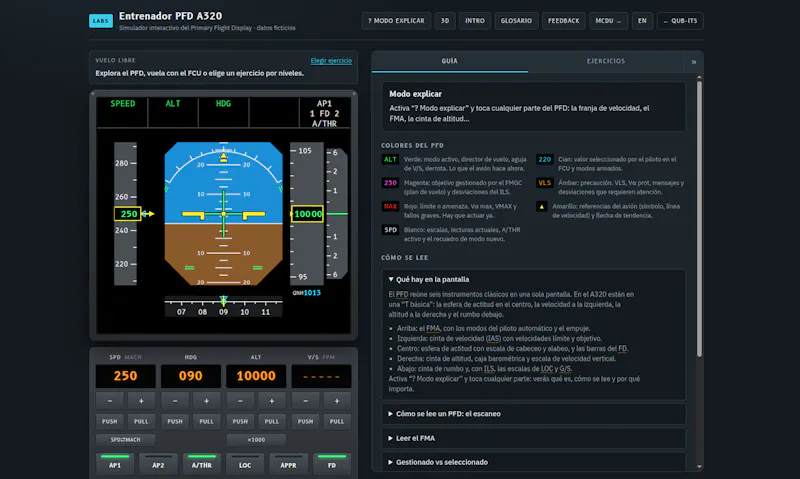Screen dimensions: 800x479
Task: Increase ALT with the plus button
Action: click(272, 401)
